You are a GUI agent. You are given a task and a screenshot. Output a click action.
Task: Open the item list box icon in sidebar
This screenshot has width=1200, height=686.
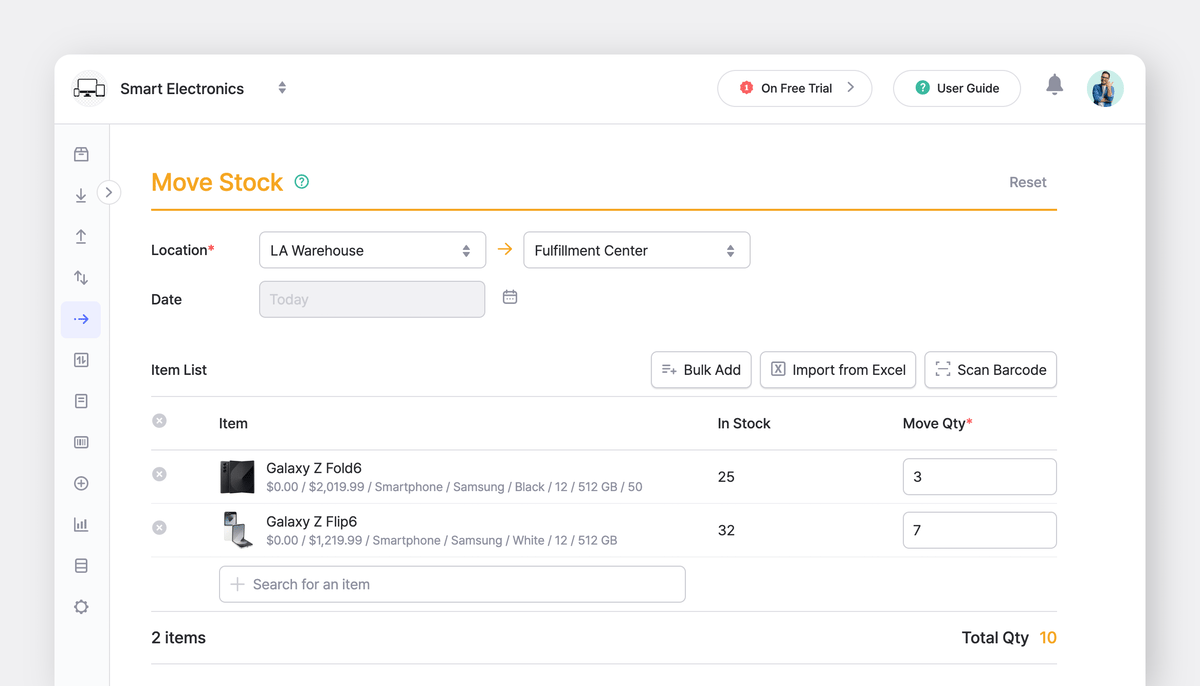81,154
